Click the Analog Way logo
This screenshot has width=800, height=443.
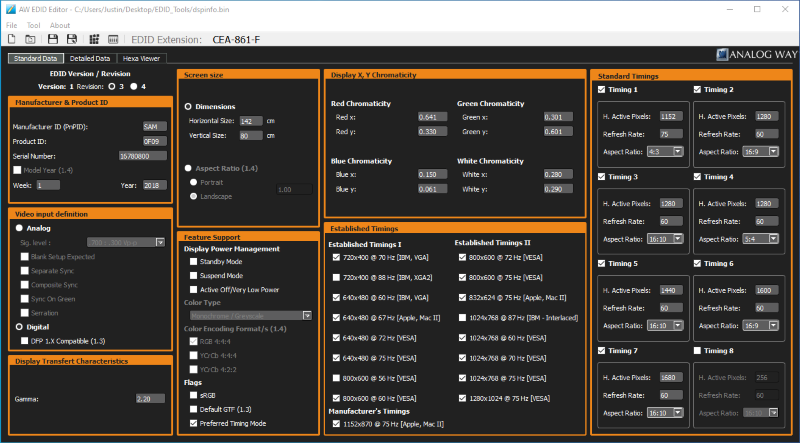tap(756, 57)
